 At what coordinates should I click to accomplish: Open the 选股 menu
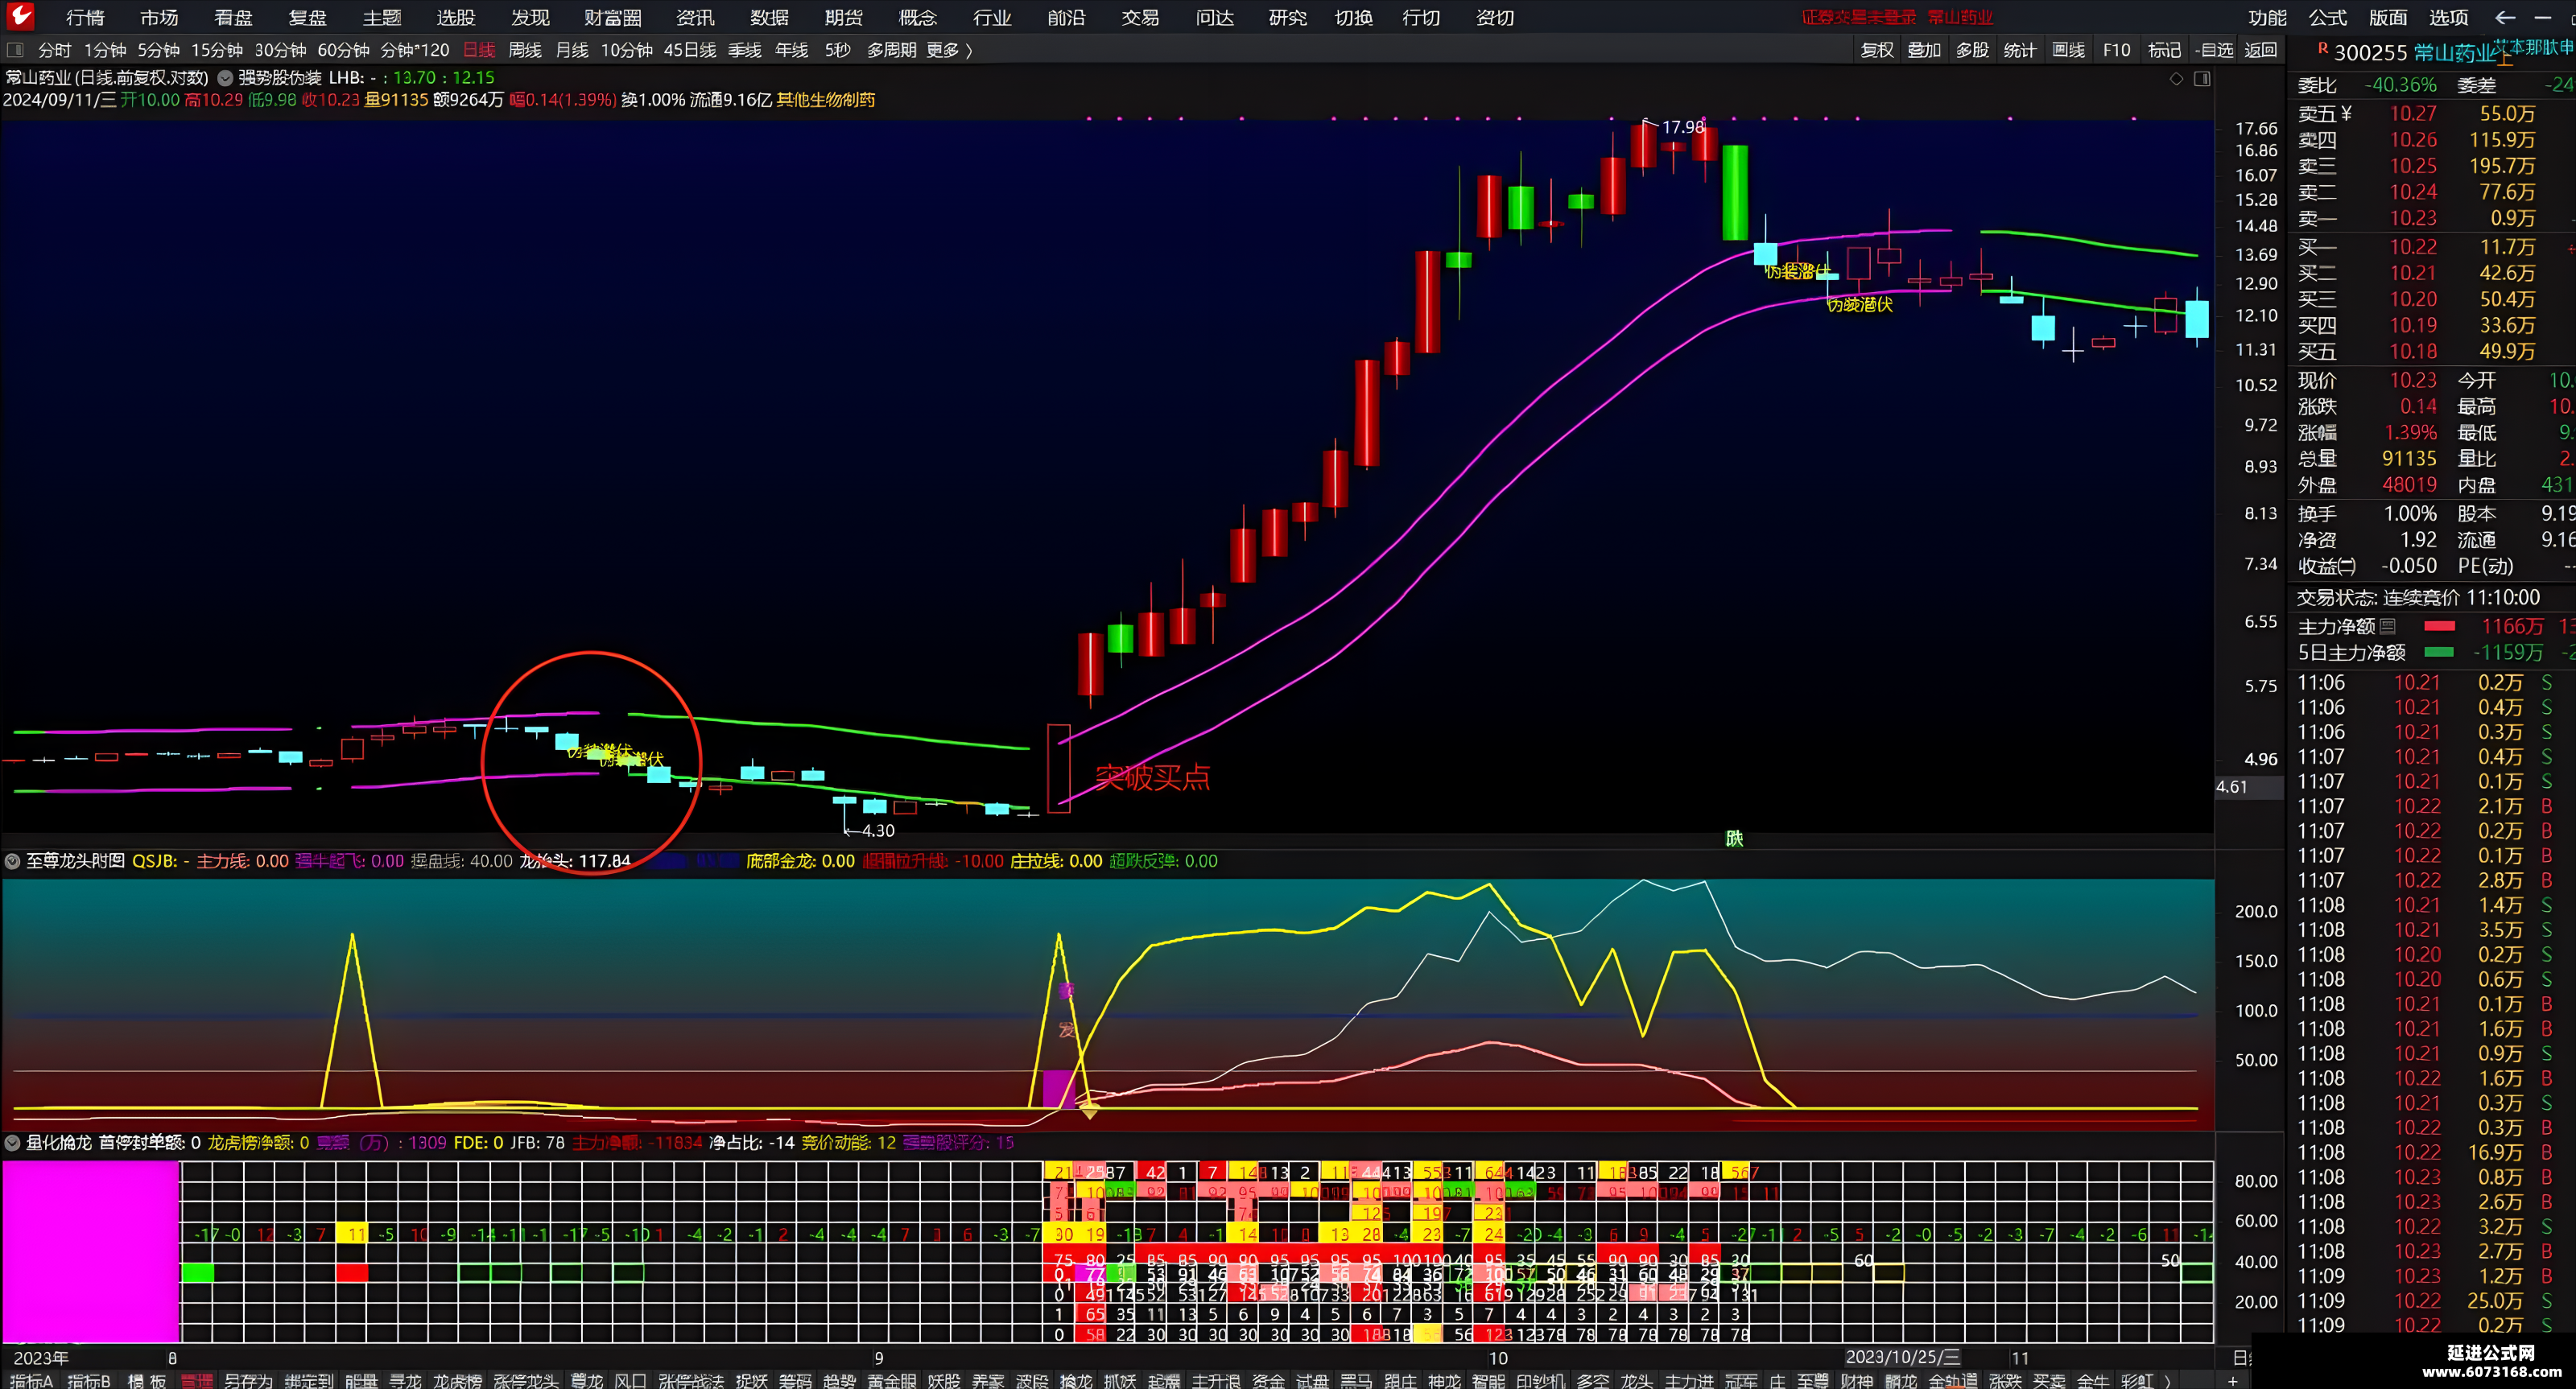pyautogui.click(x=456, y=17)
